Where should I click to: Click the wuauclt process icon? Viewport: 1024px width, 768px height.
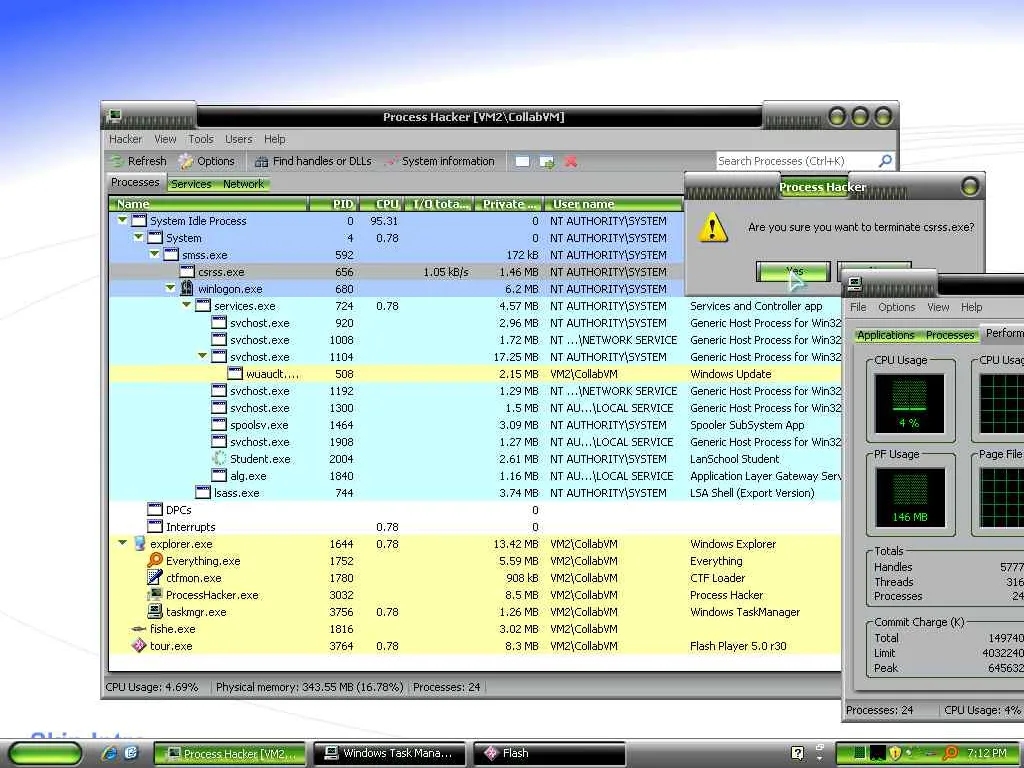tap(235, 373)
